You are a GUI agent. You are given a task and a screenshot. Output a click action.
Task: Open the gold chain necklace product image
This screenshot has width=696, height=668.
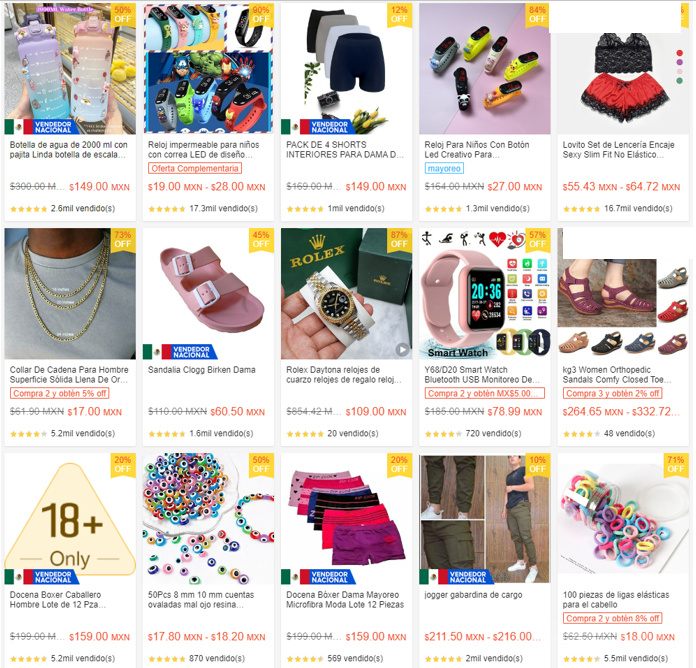click(x=70, y=293)
